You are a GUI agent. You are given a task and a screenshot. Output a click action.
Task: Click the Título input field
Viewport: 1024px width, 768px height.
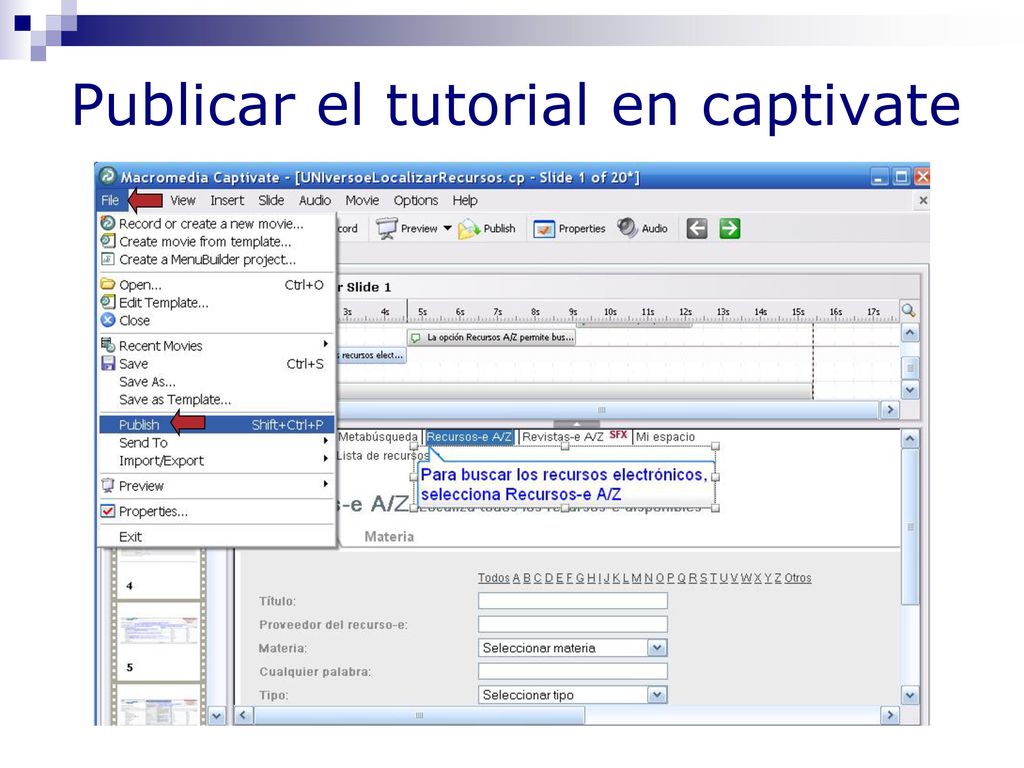pos(573,601)
